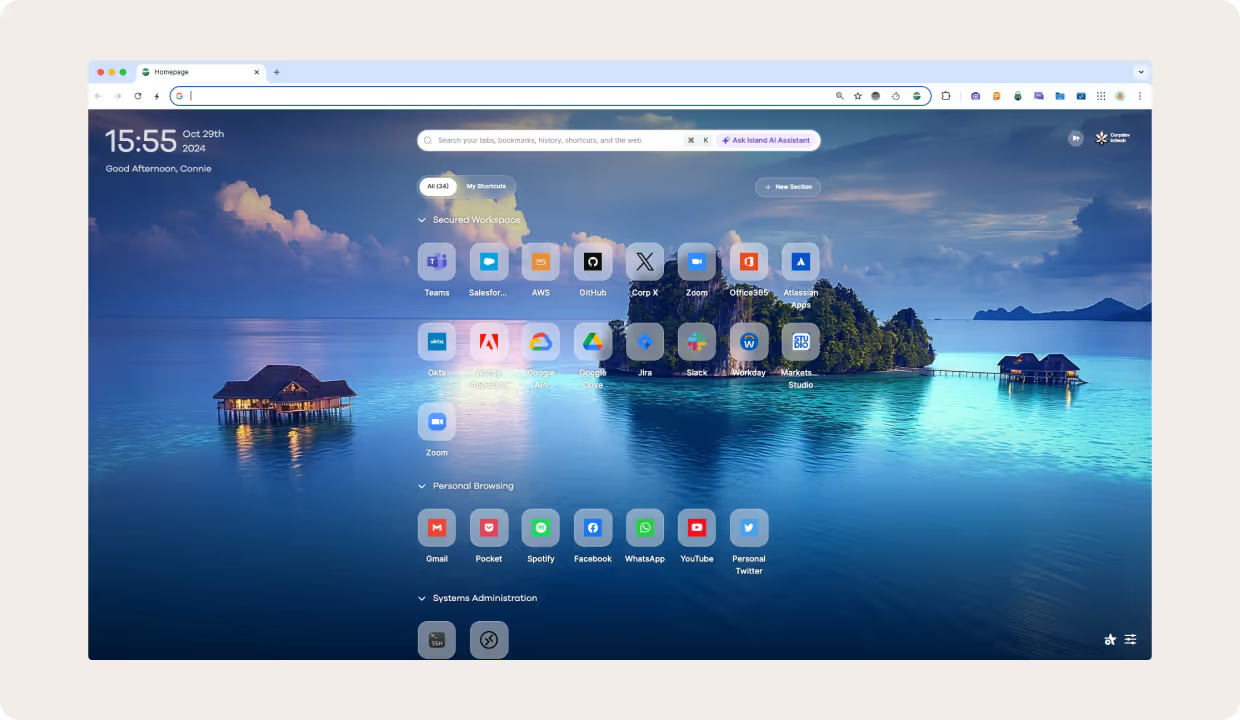Click the zoom magnifier in address bar
Image resolution: width=1240 pixels, height=720 pixels.
click(x=840, y=96)
